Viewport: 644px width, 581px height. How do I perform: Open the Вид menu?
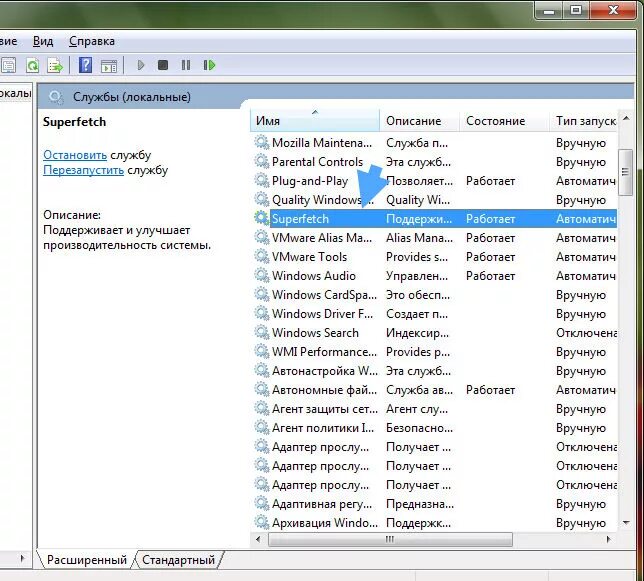tap(43, 41)
